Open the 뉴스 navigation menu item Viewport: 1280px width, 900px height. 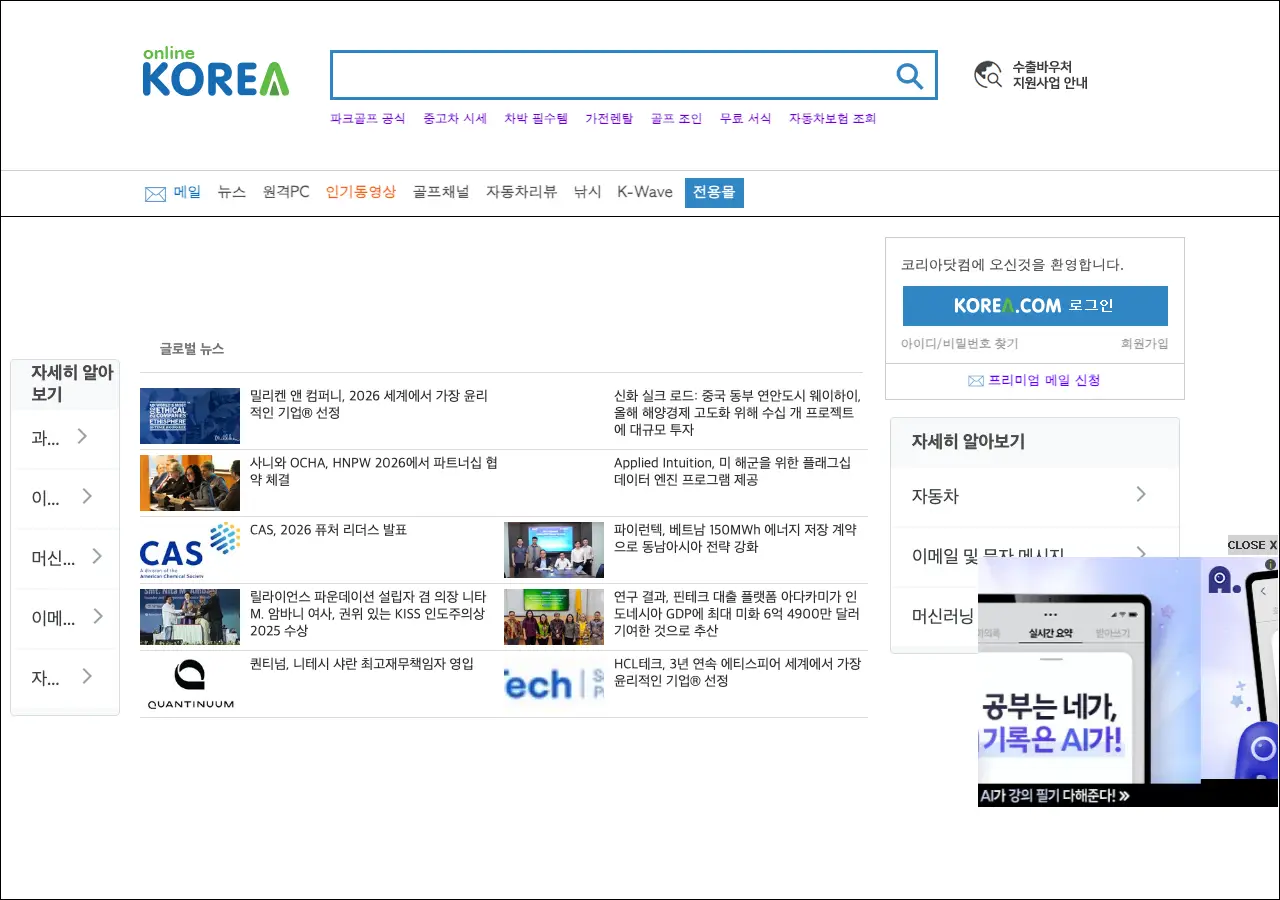pos(231,192)
